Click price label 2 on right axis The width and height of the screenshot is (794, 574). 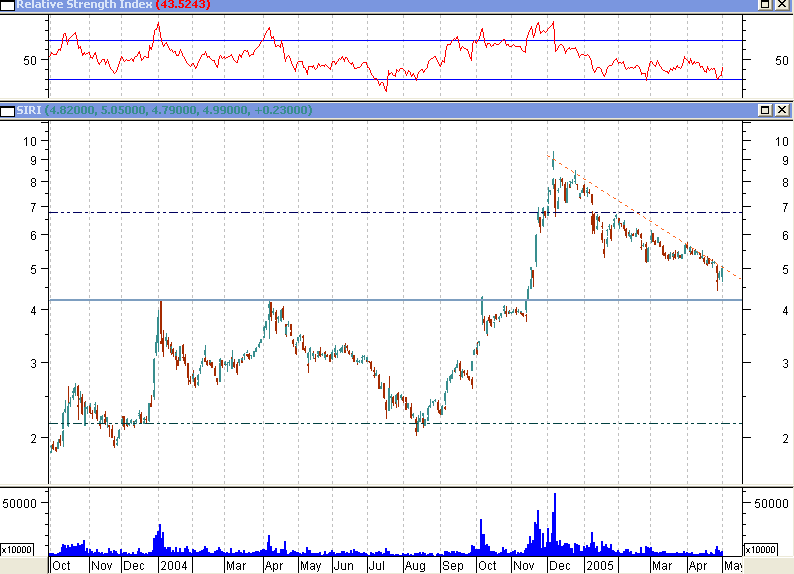pos(785,438)
